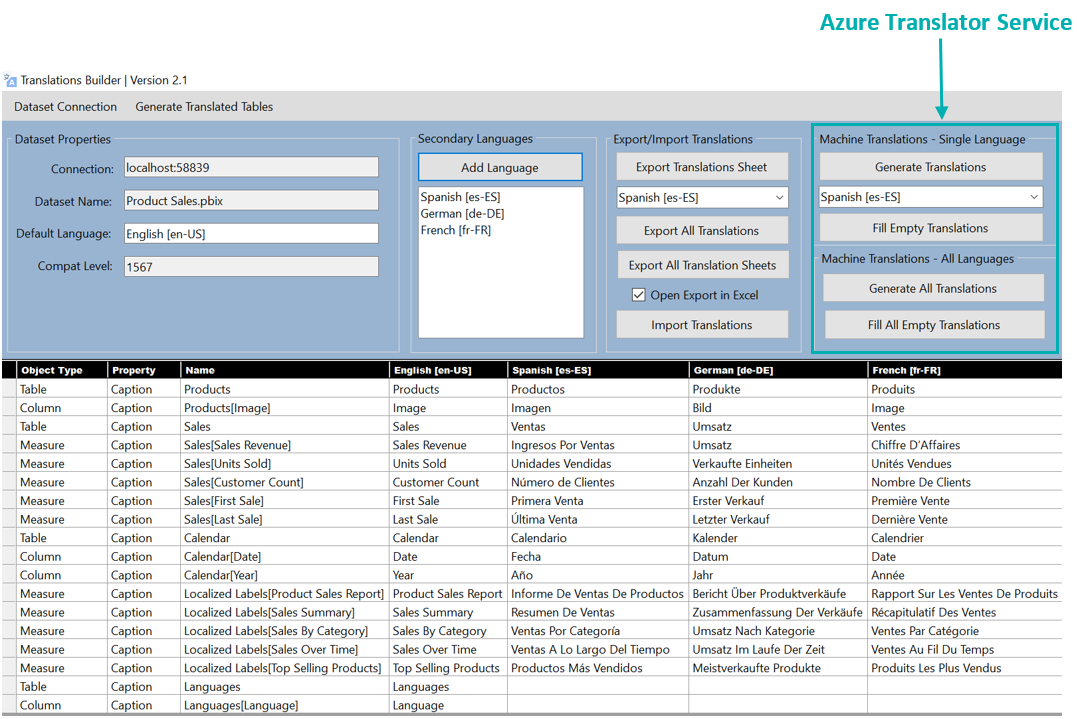Select the Dernière Vente cell
Viewport: 1077px width, 719px height.
(964, 519)
